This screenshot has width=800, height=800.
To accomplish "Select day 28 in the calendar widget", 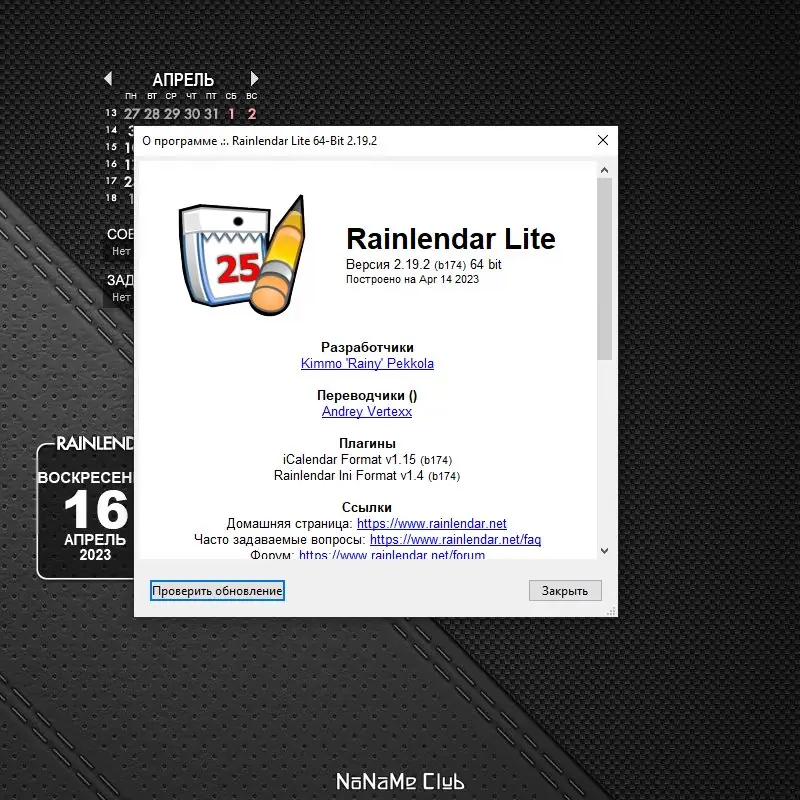I will pos(152,114).
